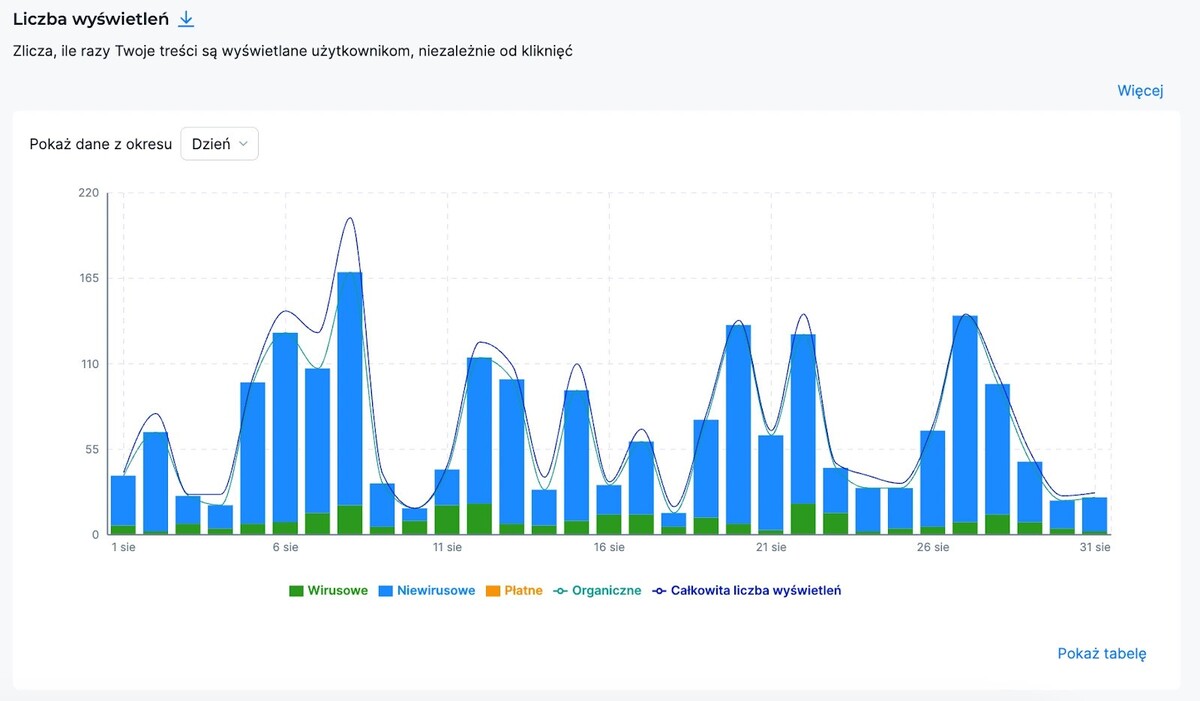Click the Pokaż tabelę link
The width and height of the screenshot is (1200, 701).
1102,654
